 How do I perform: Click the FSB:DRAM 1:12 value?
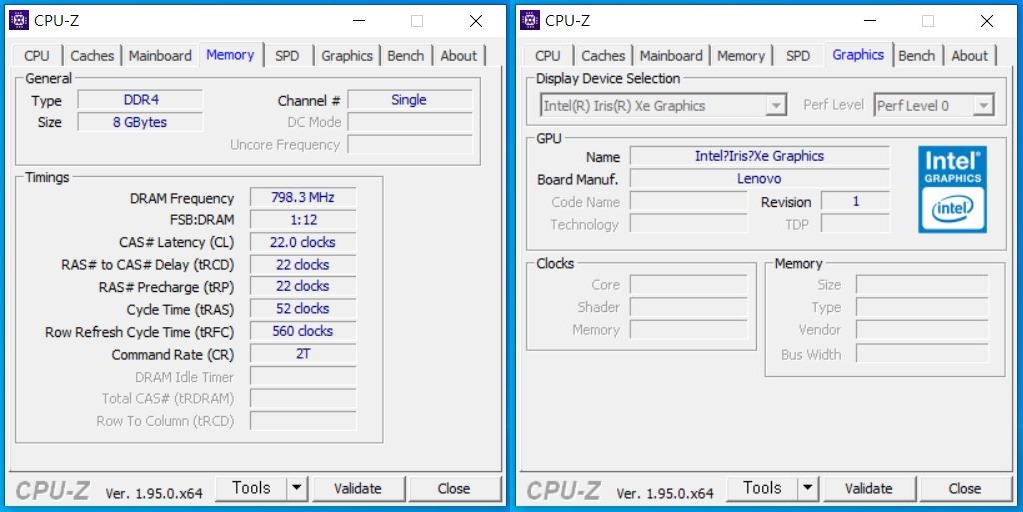[x=303, y=220]
